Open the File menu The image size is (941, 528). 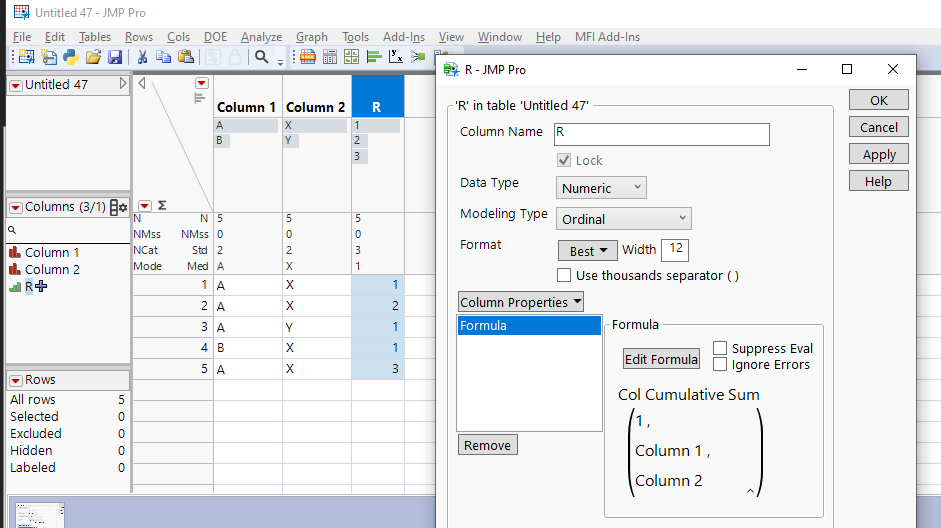coord(22,37)
